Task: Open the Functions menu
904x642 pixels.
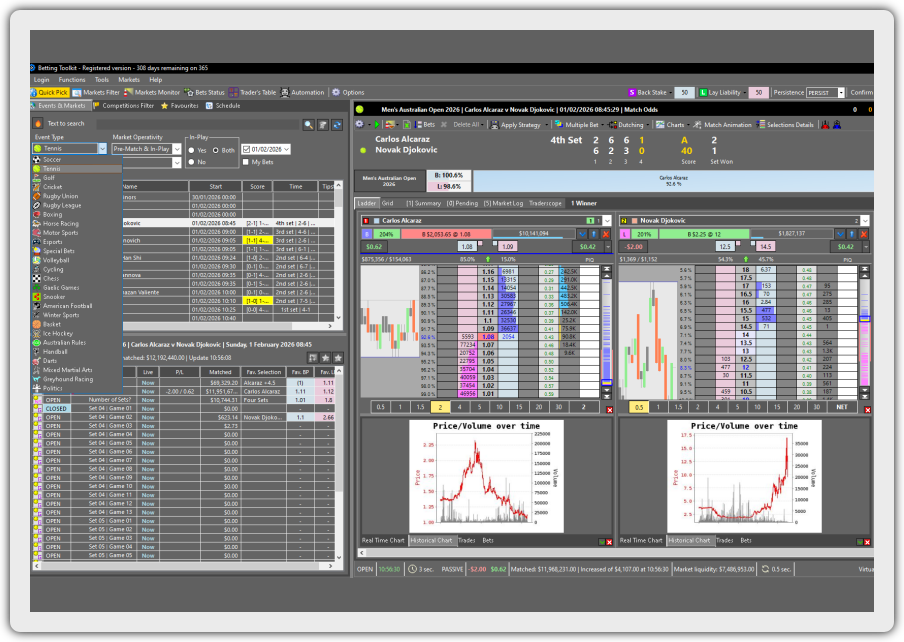Action: coord(71,80)
